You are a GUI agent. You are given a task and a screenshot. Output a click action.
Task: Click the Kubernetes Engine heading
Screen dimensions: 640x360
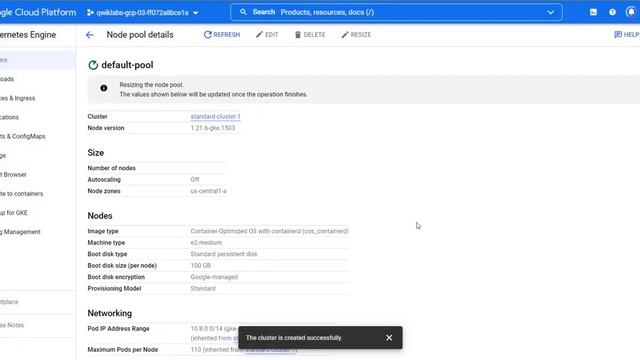pos(28,35)
